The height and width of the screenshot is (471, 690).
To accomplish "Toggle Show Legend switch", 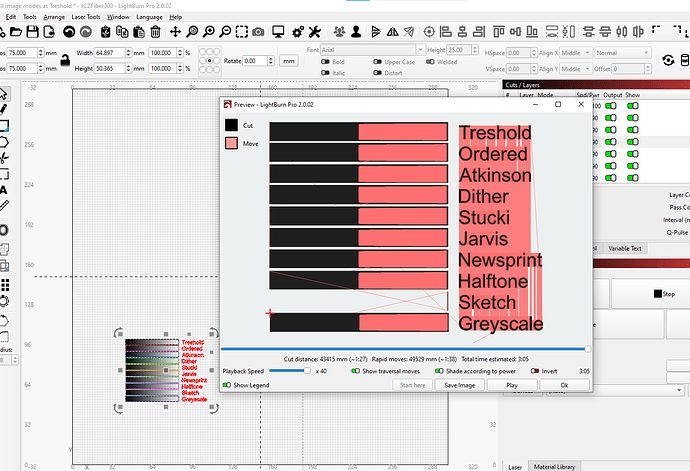I will (227, 385).
